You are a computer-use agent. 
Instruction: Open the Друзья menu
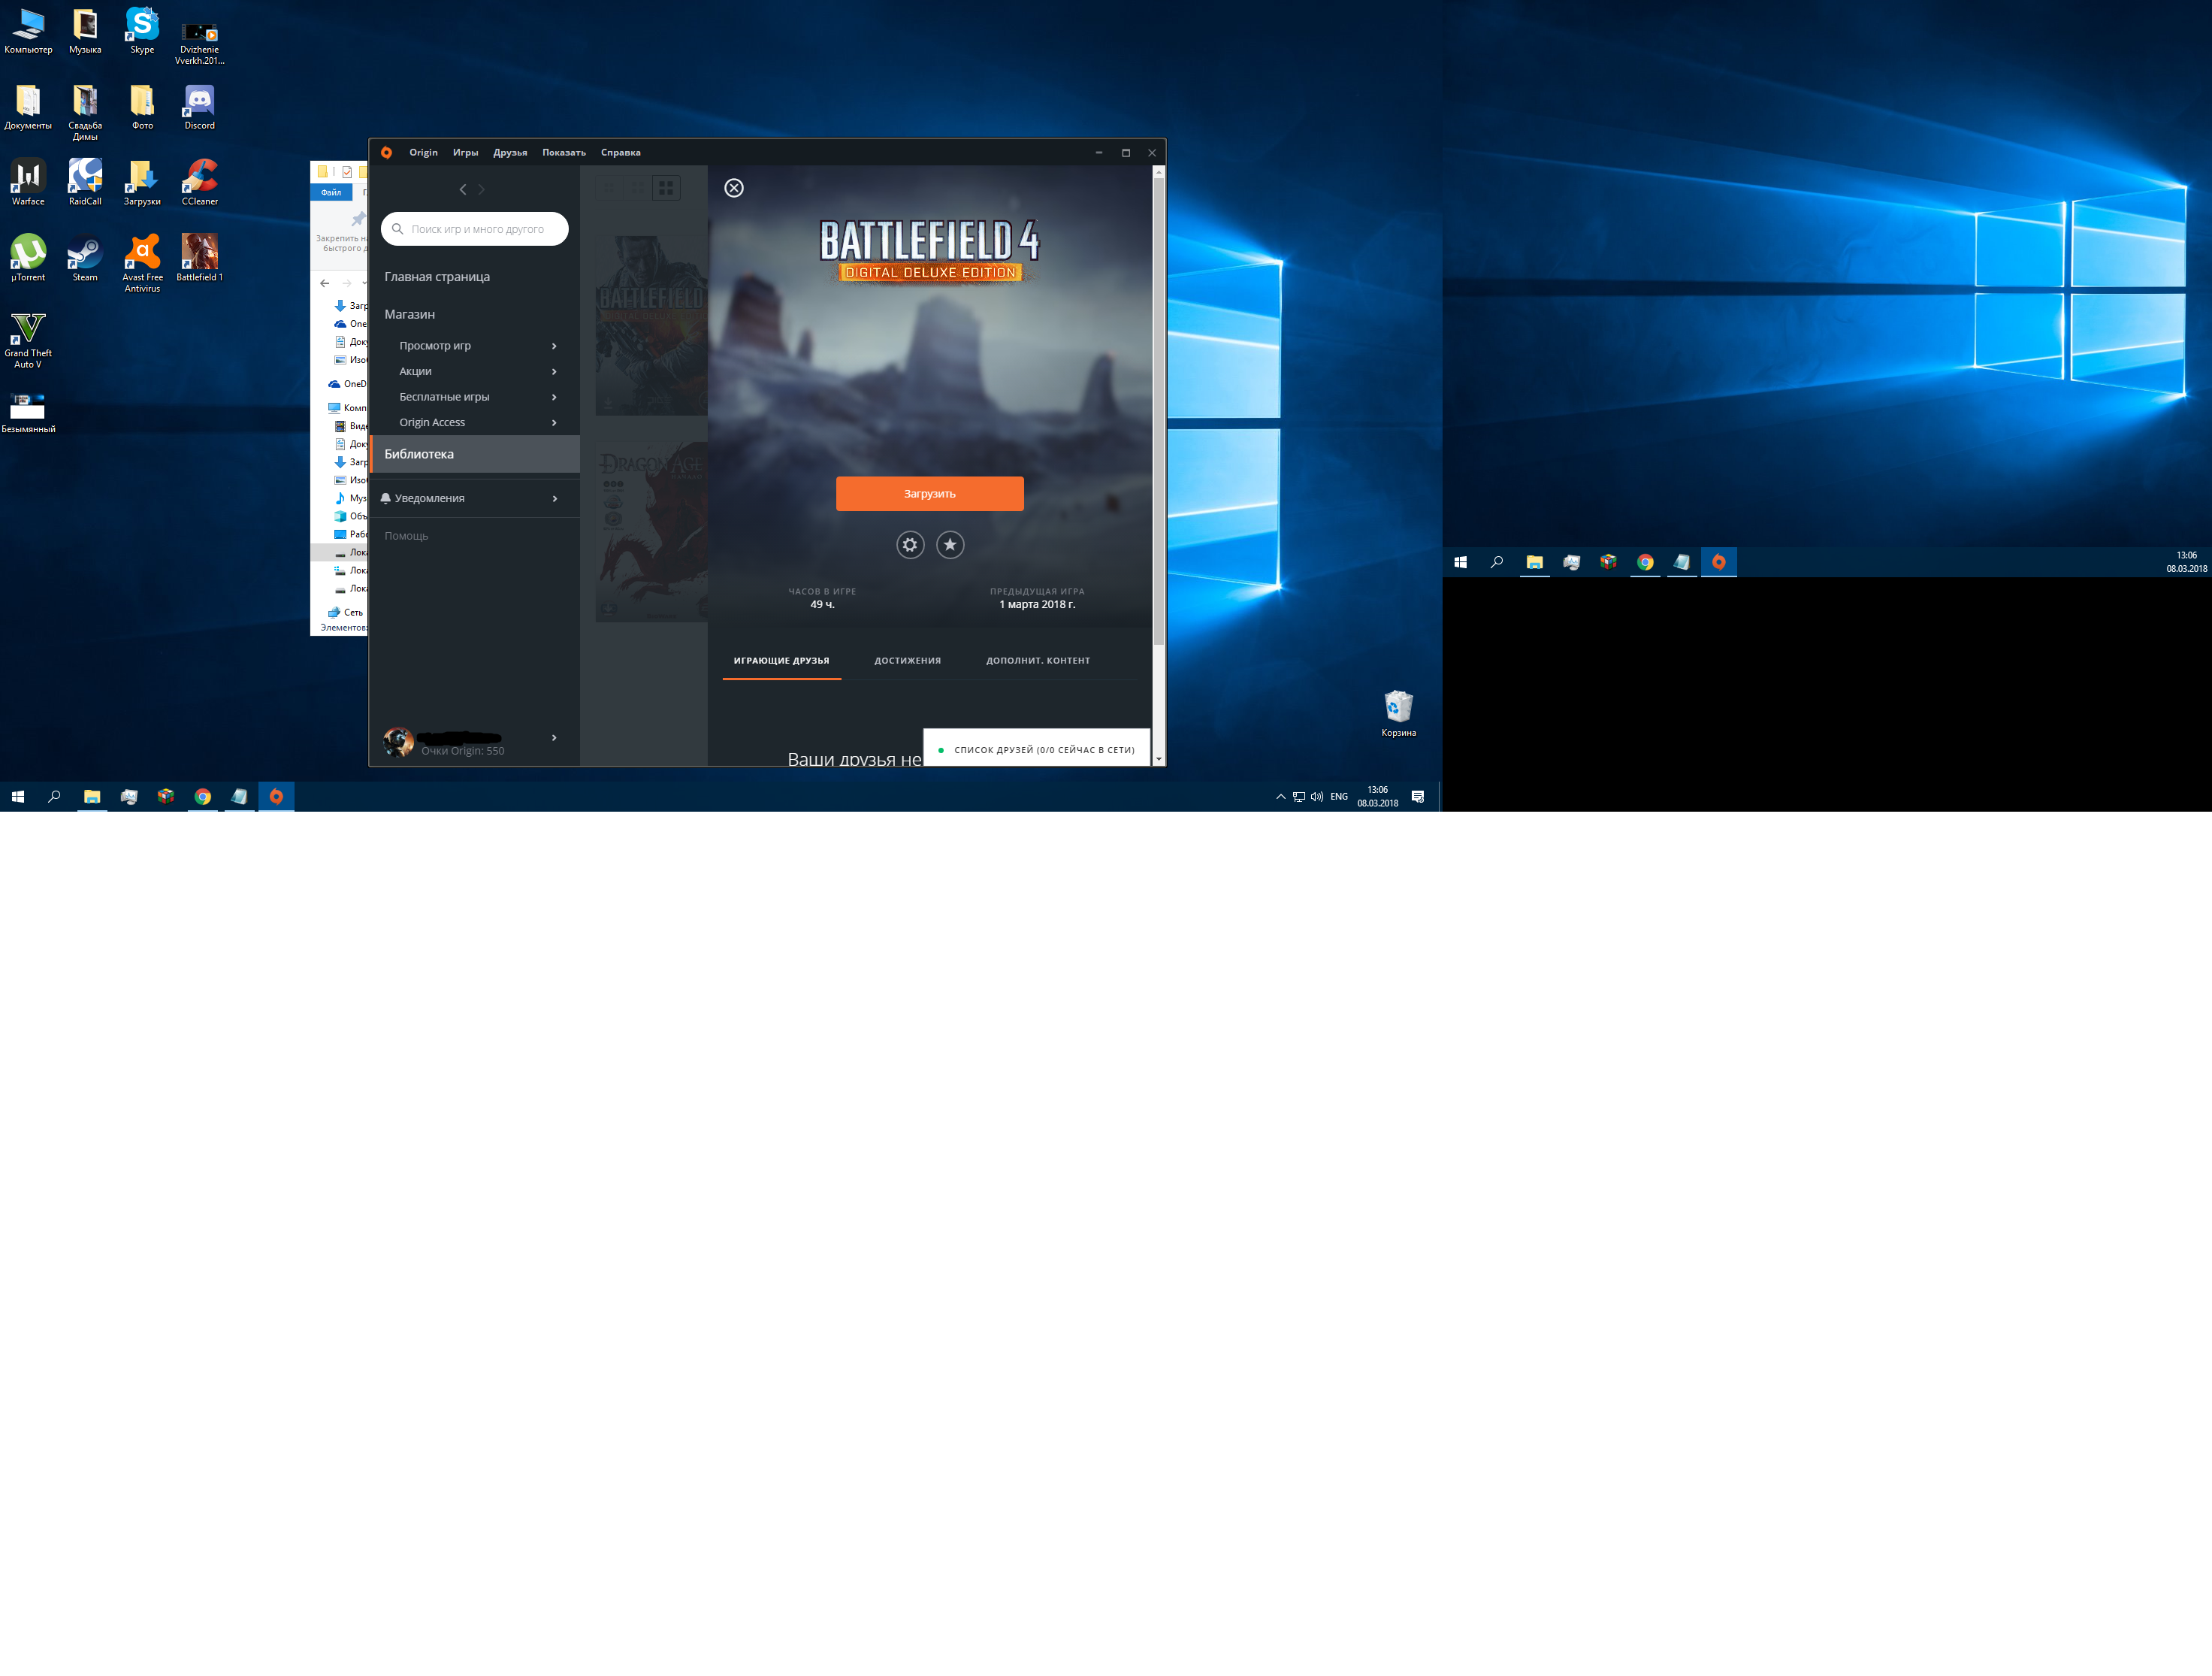[x=510, y=153]
